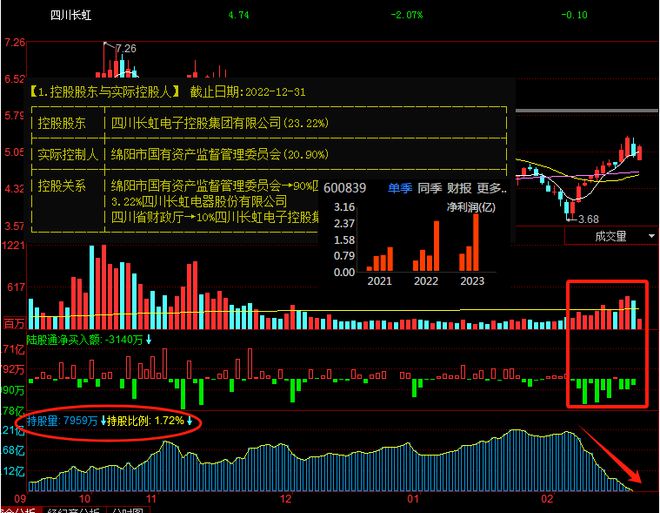This screenshot has width=660, height=513.
Task: Open the 财报 tab
Action: pos(459,188)
